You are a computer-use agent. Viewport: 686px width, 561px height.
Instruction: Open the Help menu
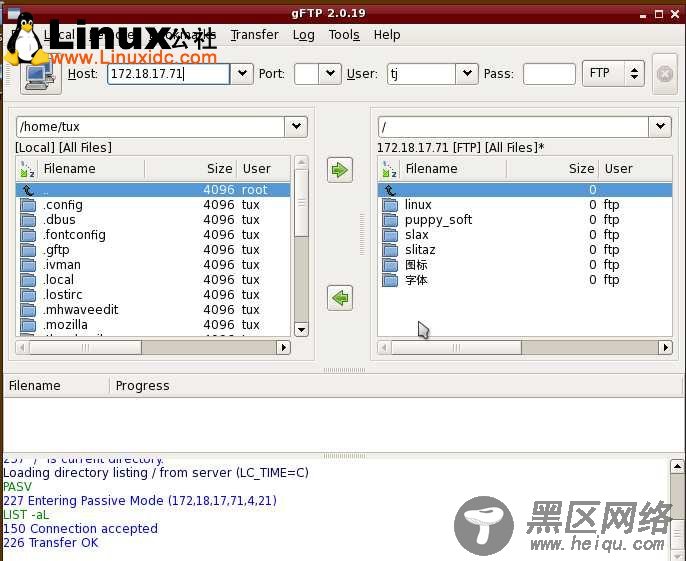pyautogui.click(x=387, y=35)
